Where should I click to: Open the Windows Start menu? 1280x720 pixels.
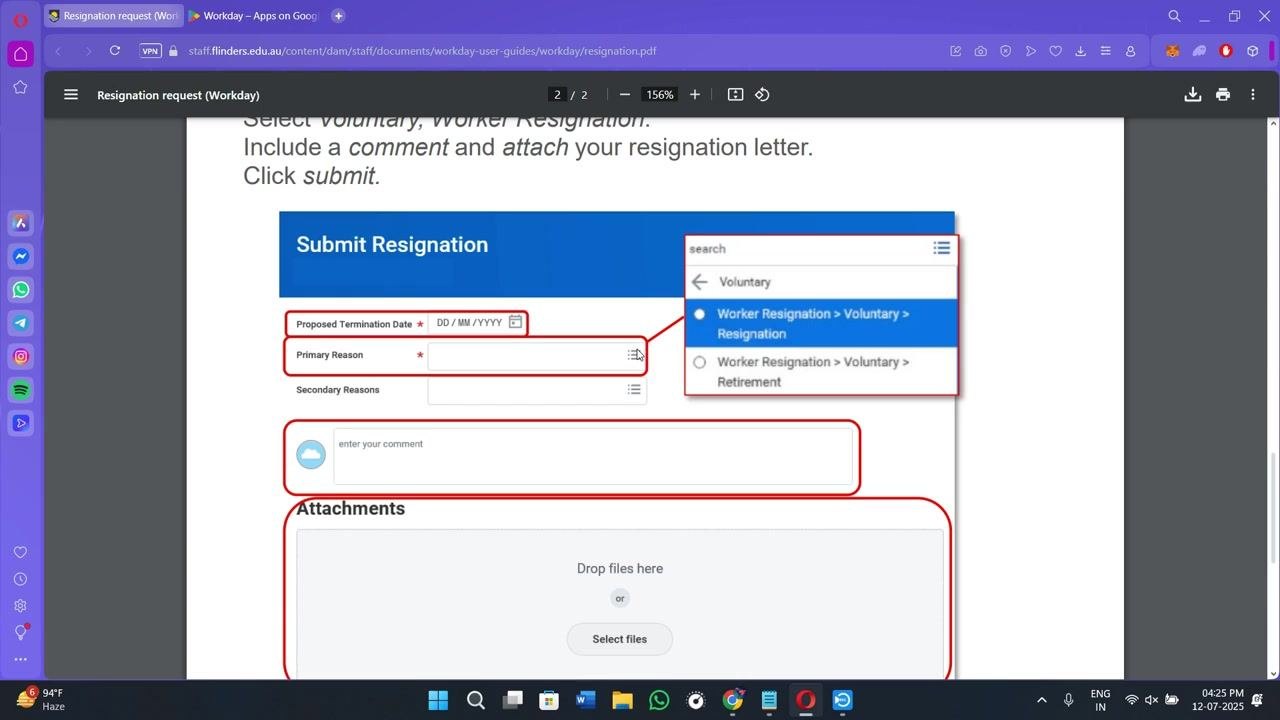coord(438,700)
